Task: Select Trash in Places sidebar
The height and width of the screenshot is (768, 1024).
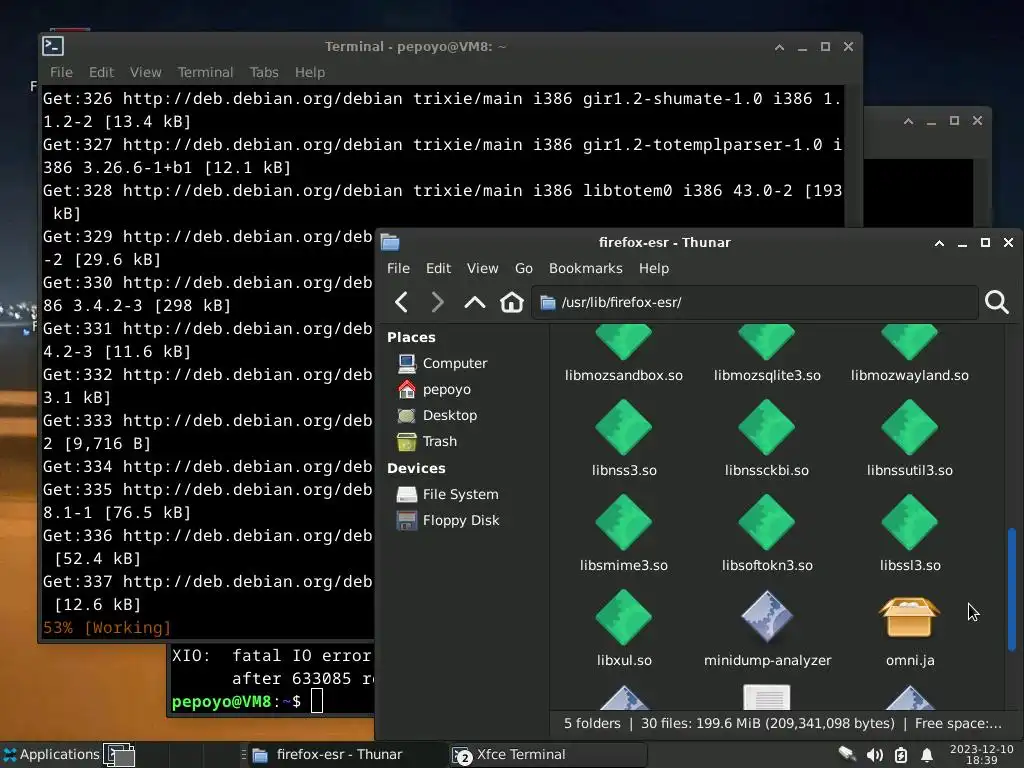Action: (x=427, y=441)
